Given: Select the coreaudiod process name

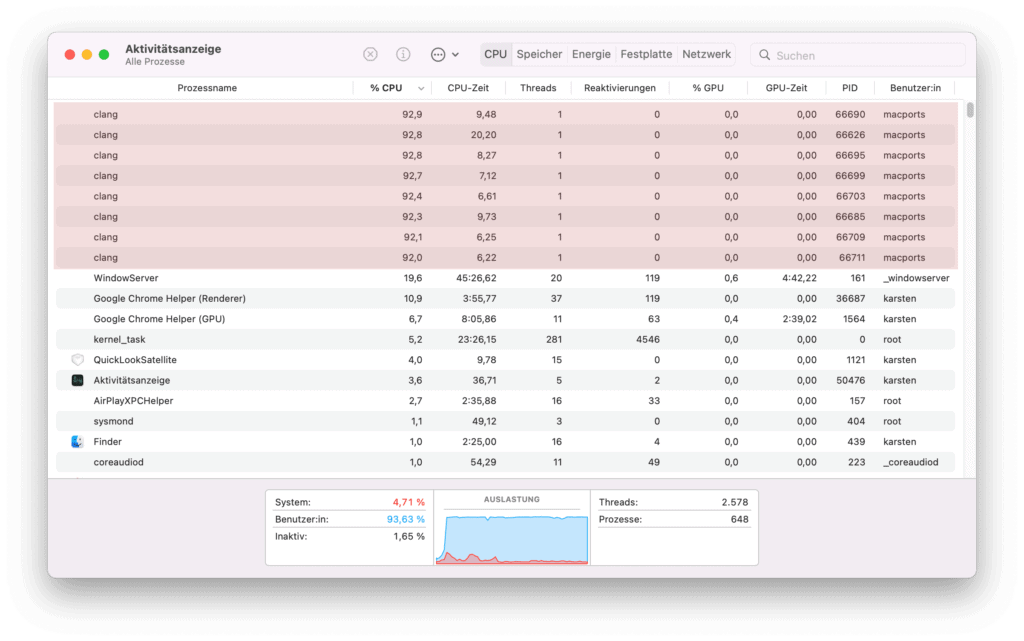Looking at the screenshot, I should tap(118, 462).
